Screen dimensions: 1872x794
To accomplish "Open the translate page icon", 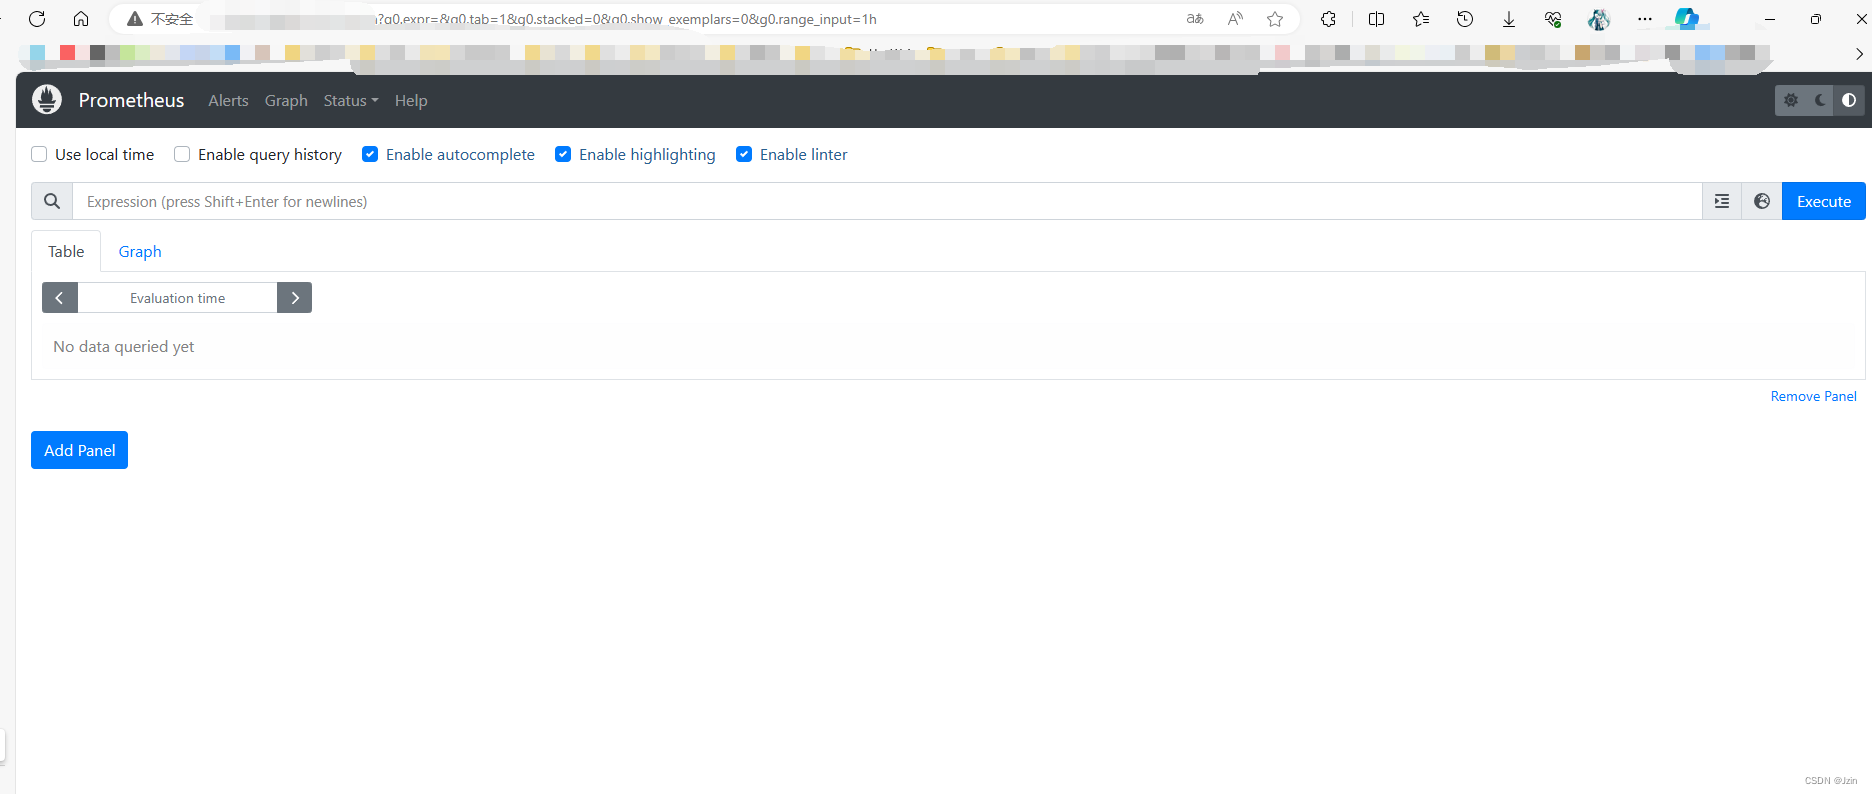I will [x=1195, y=19].
